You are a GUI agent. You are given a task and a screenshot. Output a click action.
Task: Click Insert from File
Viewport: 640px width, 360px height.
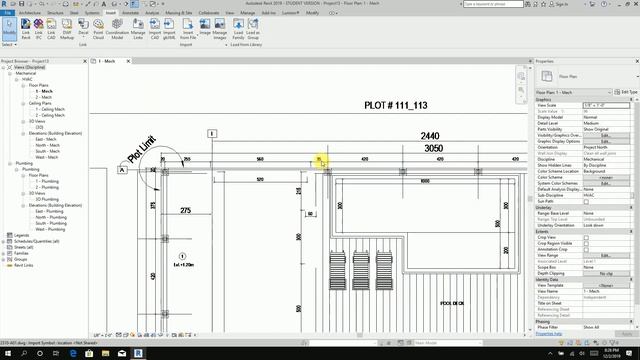coord(188,29)
